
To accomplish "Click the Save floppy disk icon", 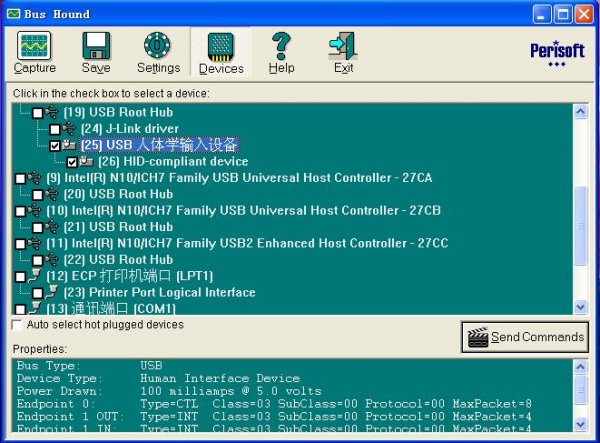I will (96, 46).
